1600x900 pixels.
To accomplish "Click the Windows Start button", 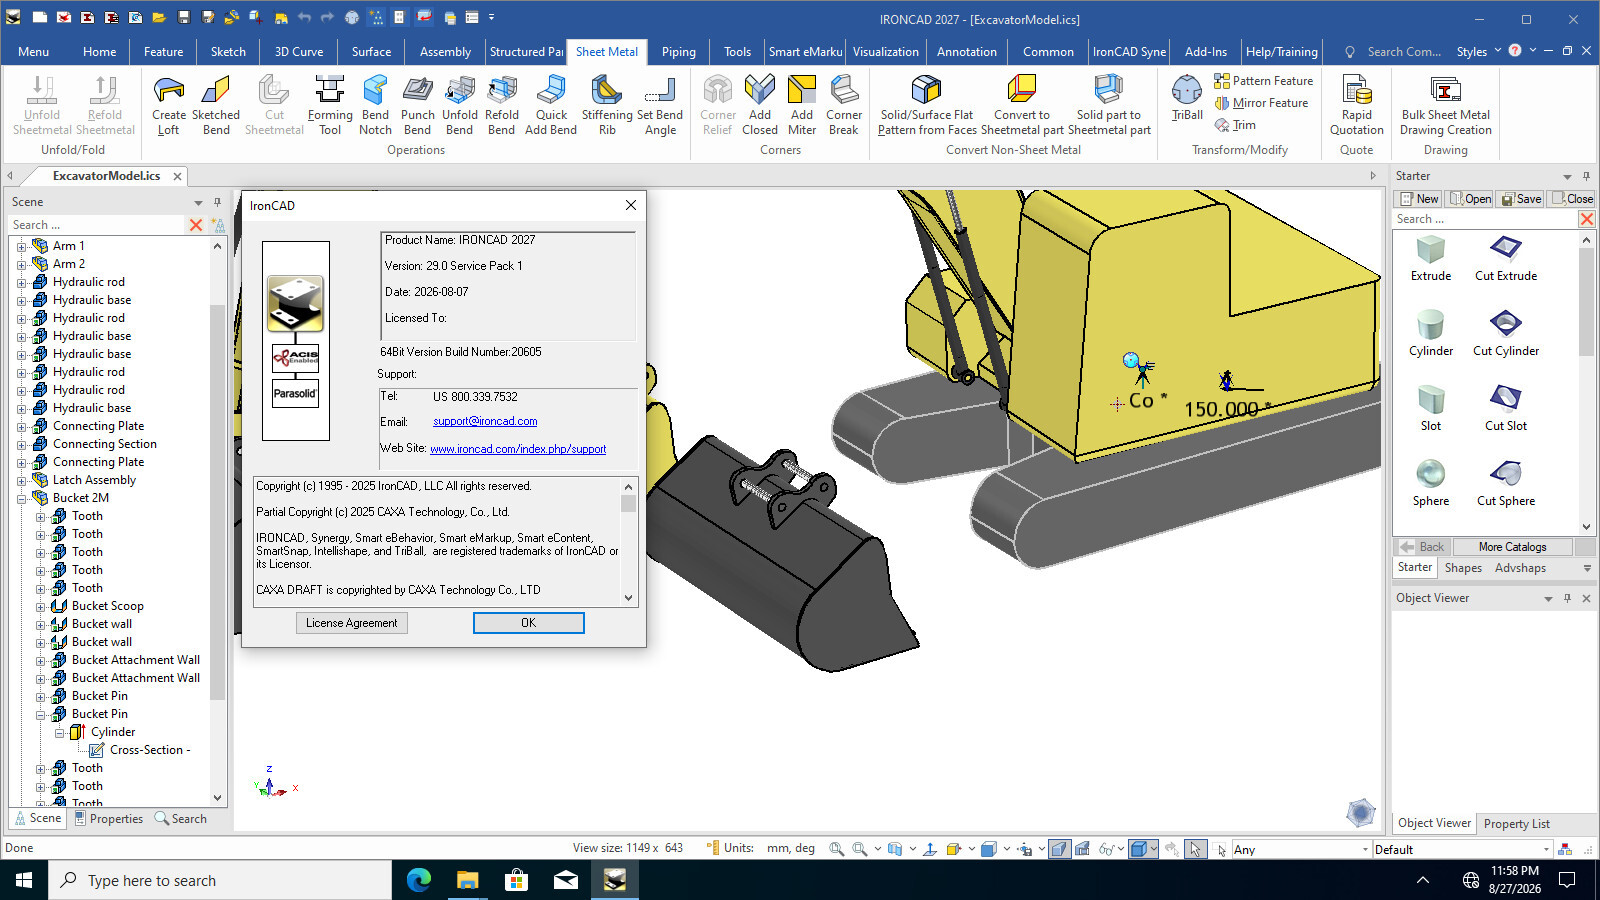I will (24, 880).
